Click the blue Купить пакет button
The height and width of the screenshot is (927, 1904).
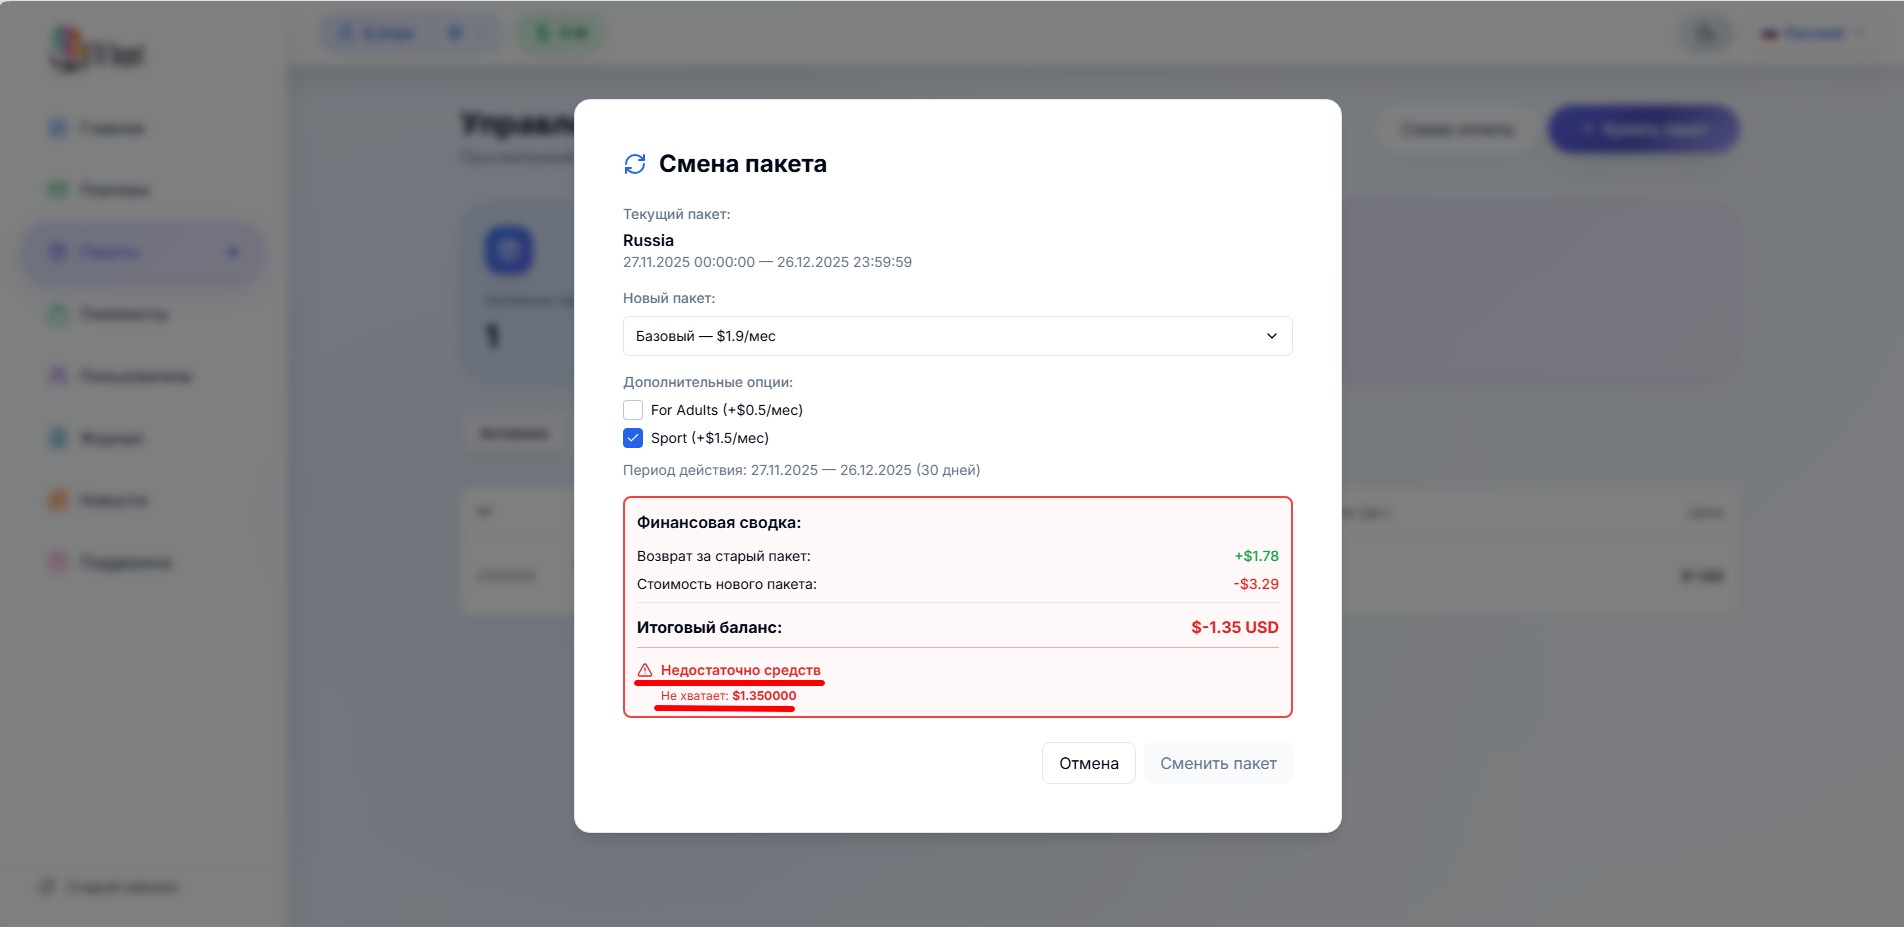1643,130
